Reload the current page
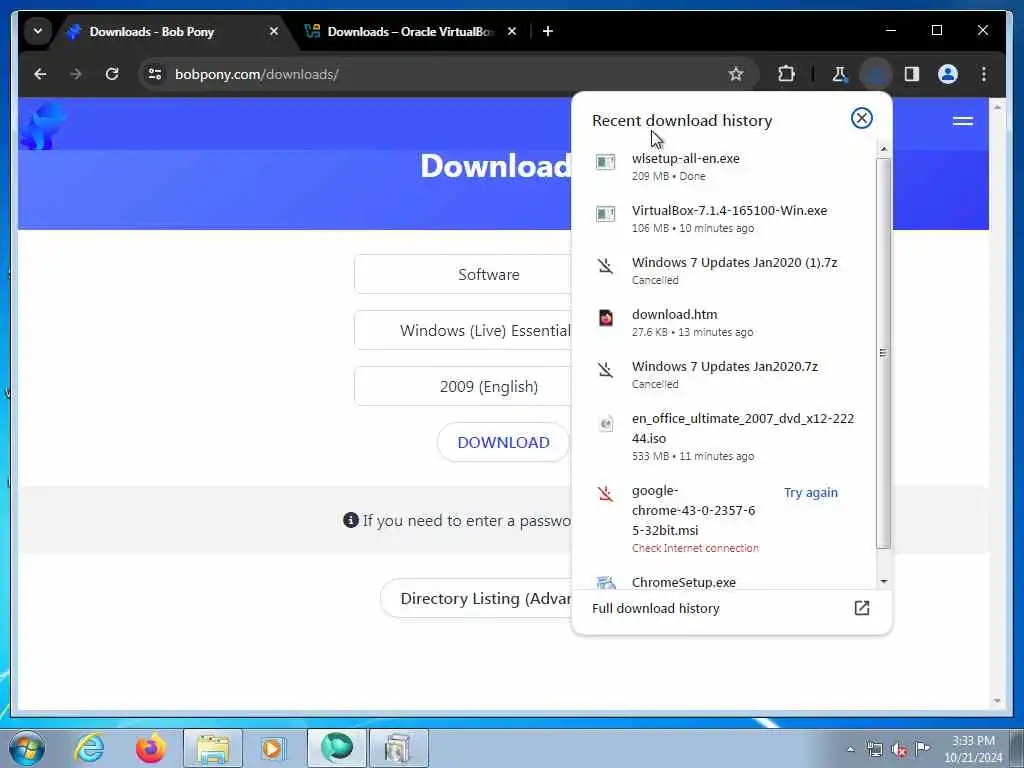 [x=112, y=74]
